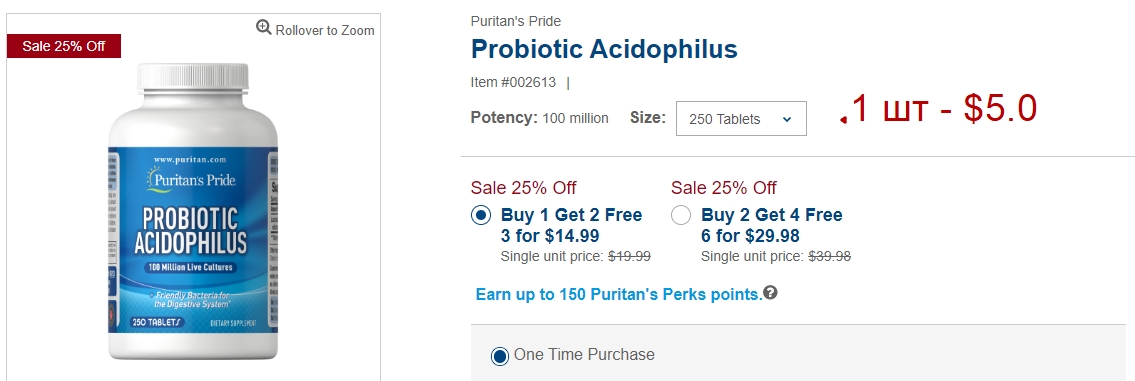Click the Item #002613 number
The width and height of the screenshot is (1135, 381).
point(513,83)
